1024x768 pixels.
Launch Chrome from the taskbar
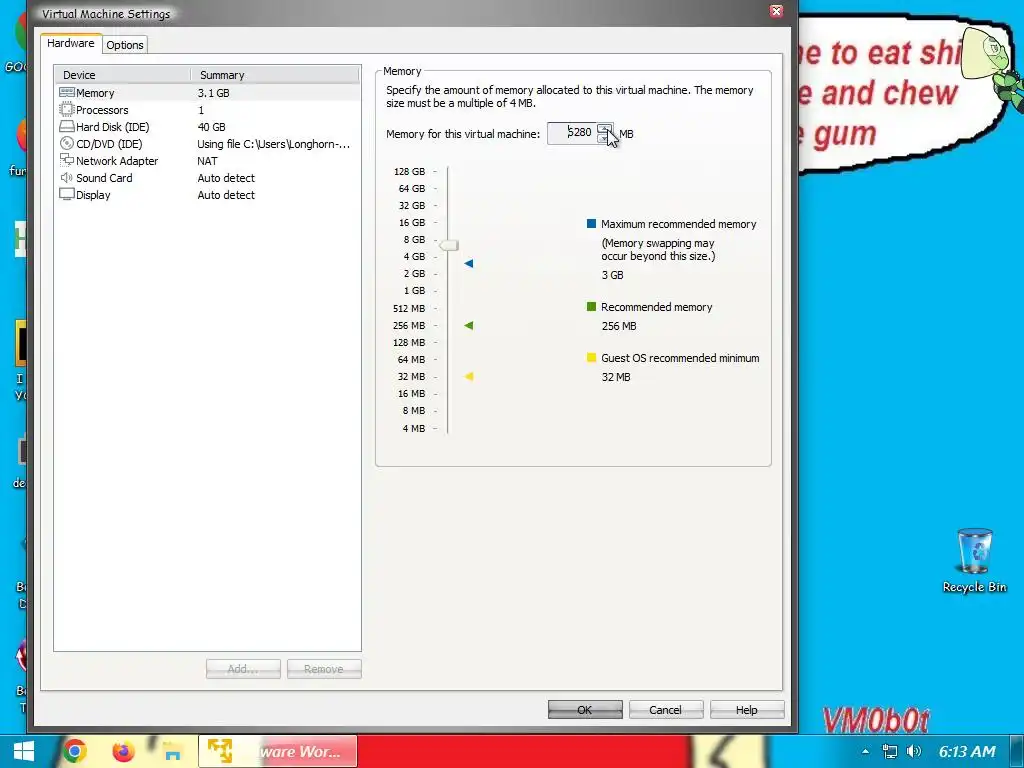click(x=74, y=751)
